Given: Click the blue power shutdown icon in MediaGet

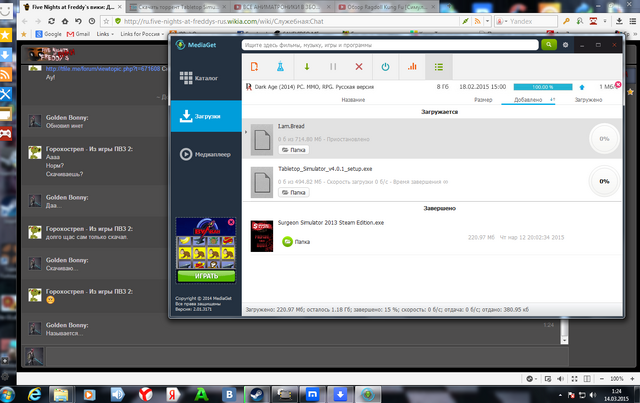Looking at the screenshot, I should coord(385,67).
